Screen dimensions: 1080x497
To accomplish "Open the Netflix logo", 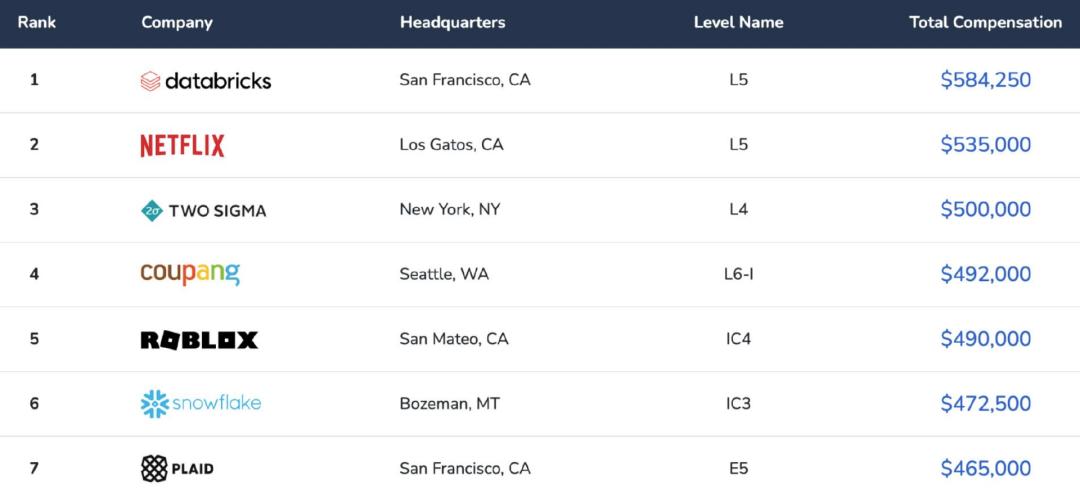I will [x=183, y=146].
